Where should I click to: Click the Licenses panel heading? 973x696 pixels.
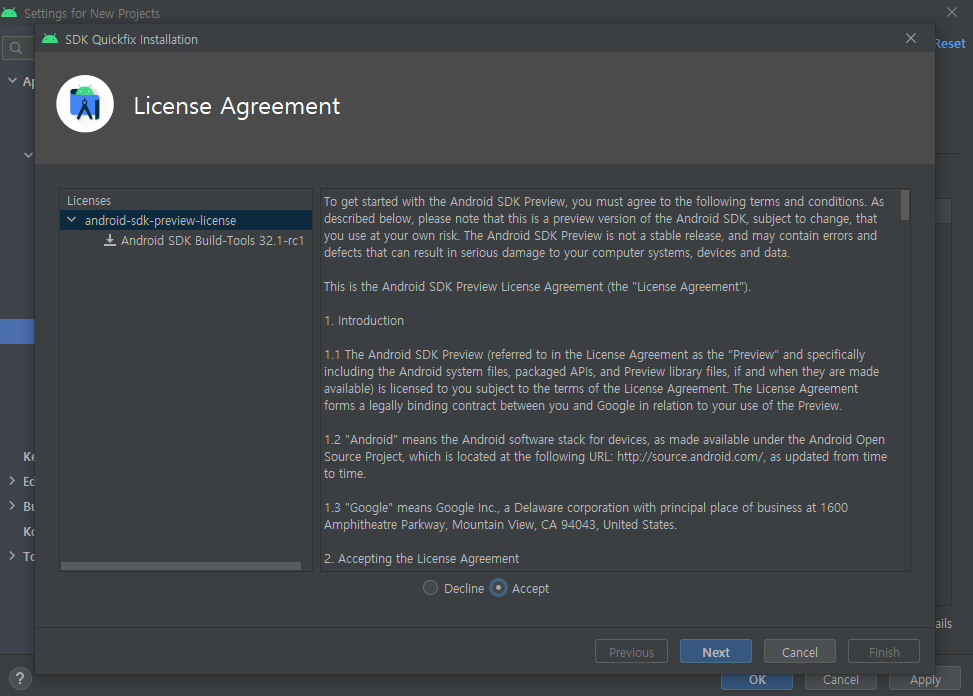pyautogui.click(x=89, y=201)
